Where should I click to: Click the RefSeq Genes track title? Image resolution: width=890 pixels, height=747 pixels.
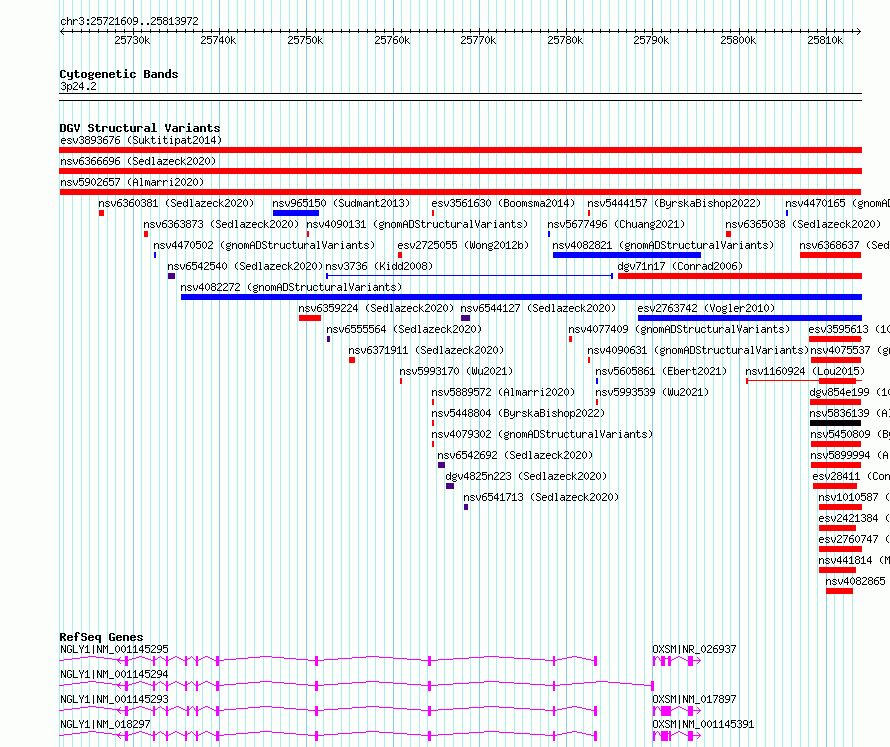(102, 637)
